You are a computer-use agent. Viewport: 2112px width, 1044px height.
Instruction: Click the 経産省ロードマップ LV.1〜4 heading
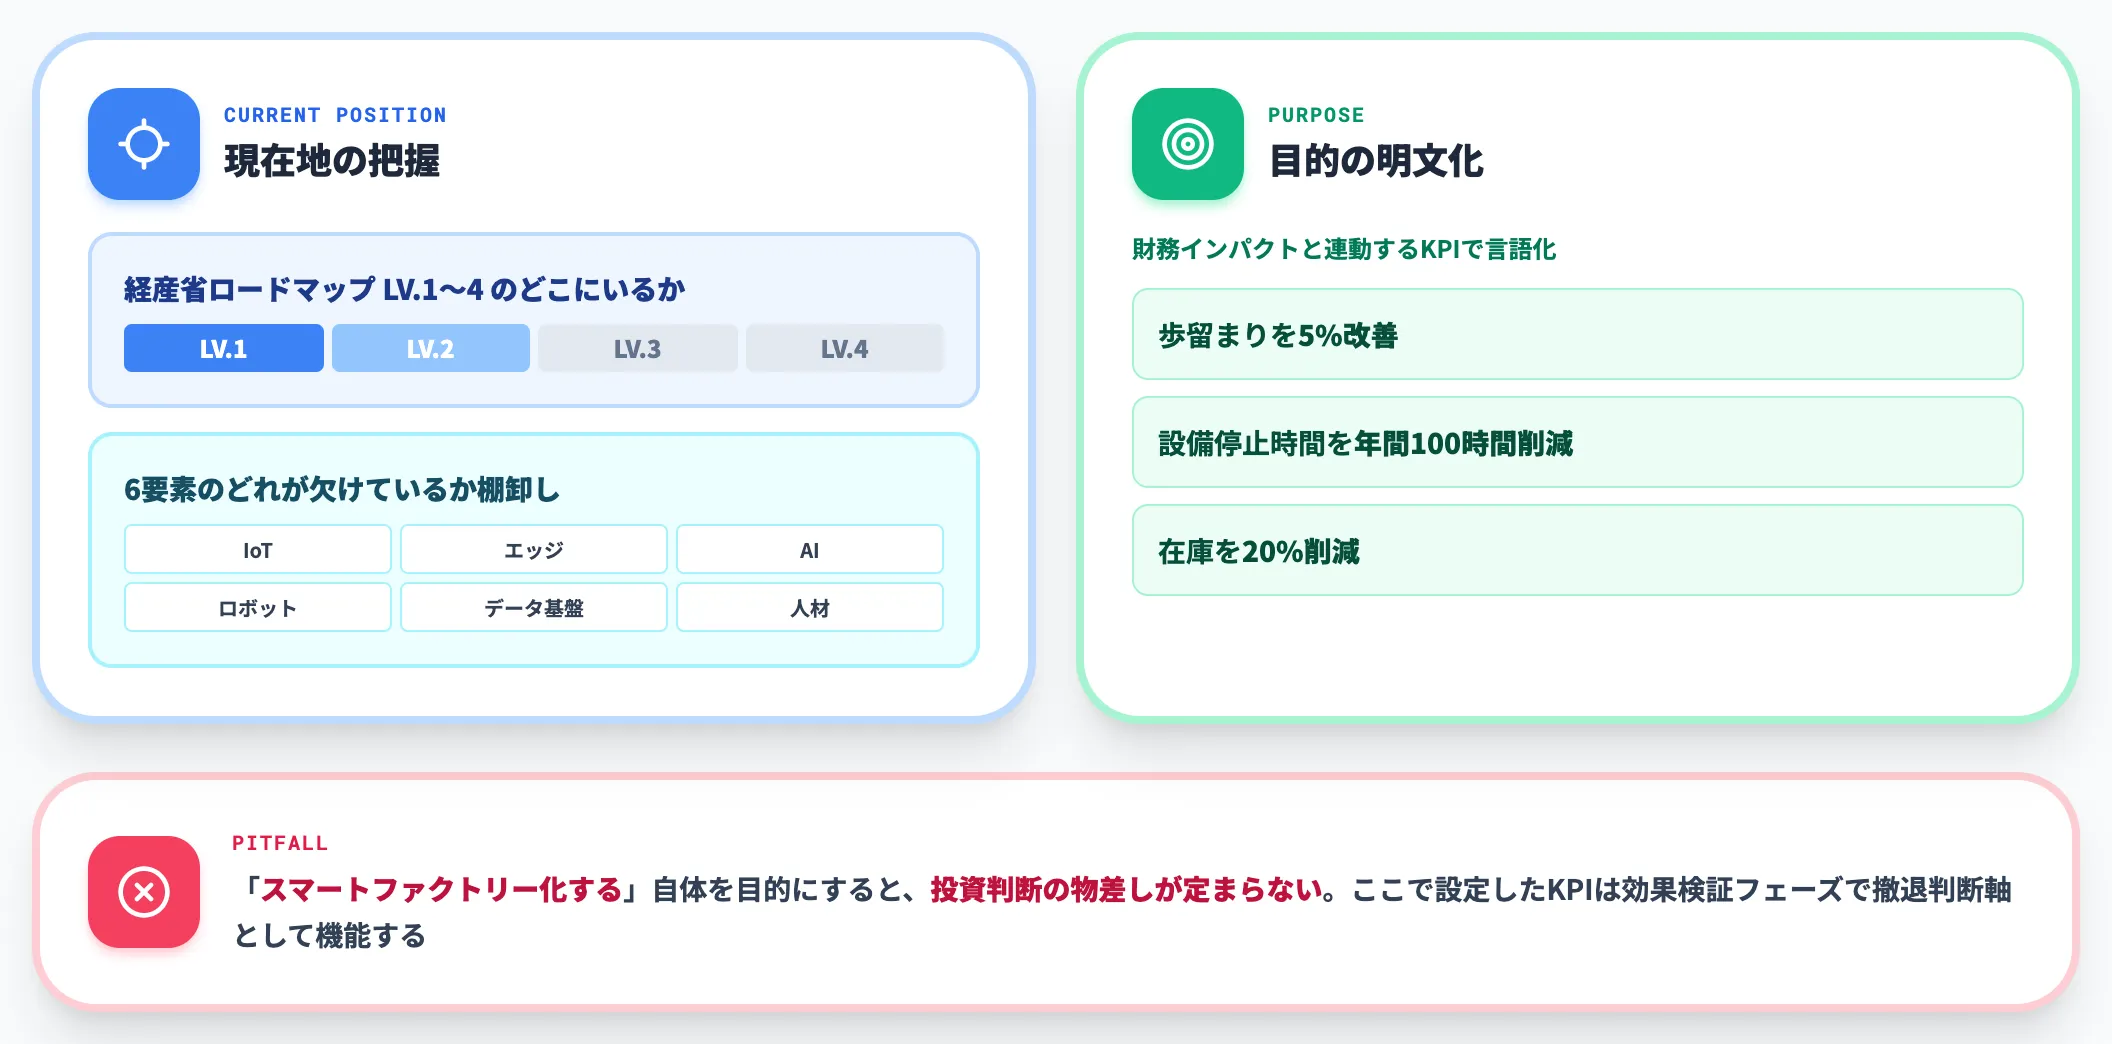pyautogui.click(x=404, y=290)
